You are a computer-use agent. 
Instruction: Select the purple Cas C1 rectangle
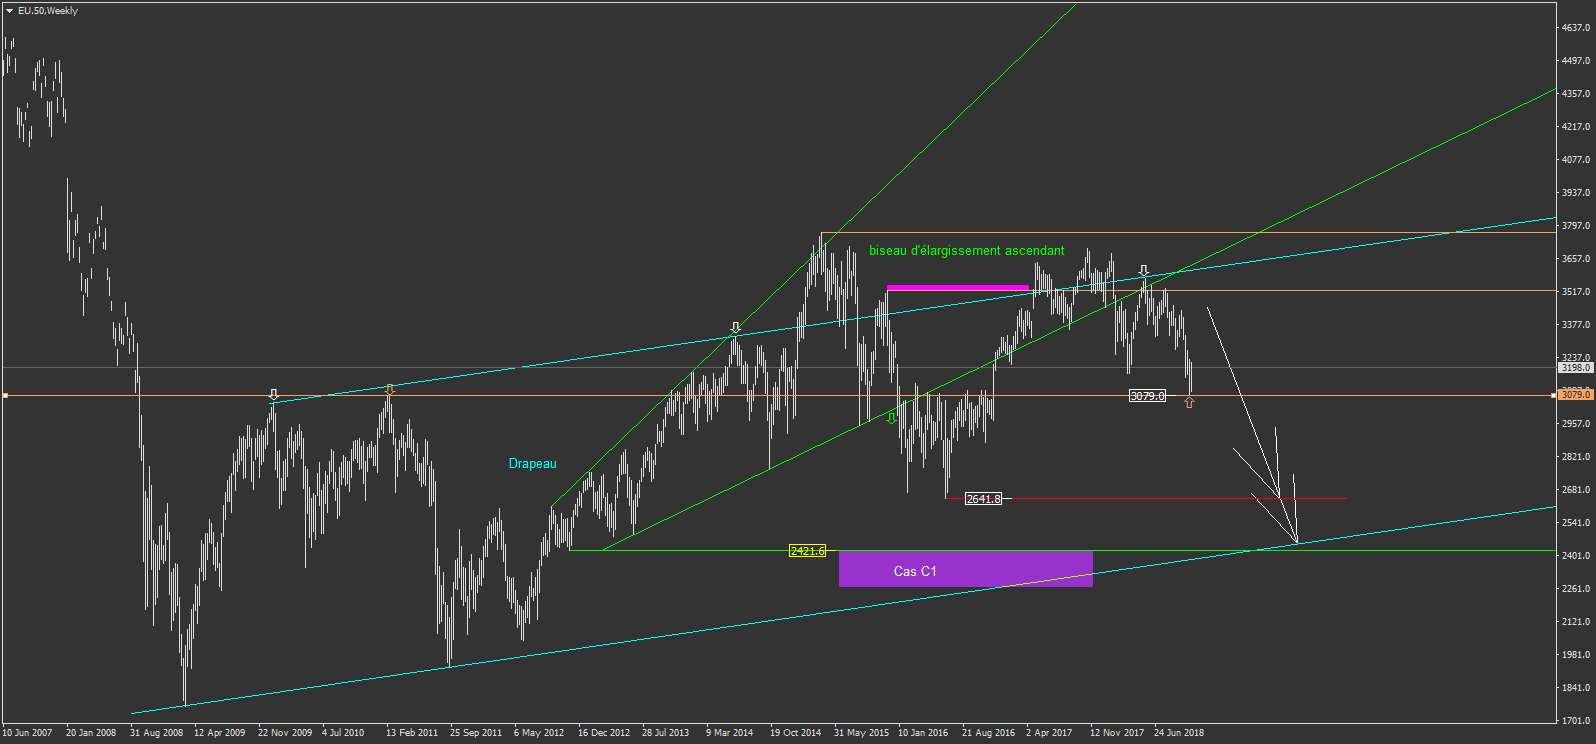point(966,569)
